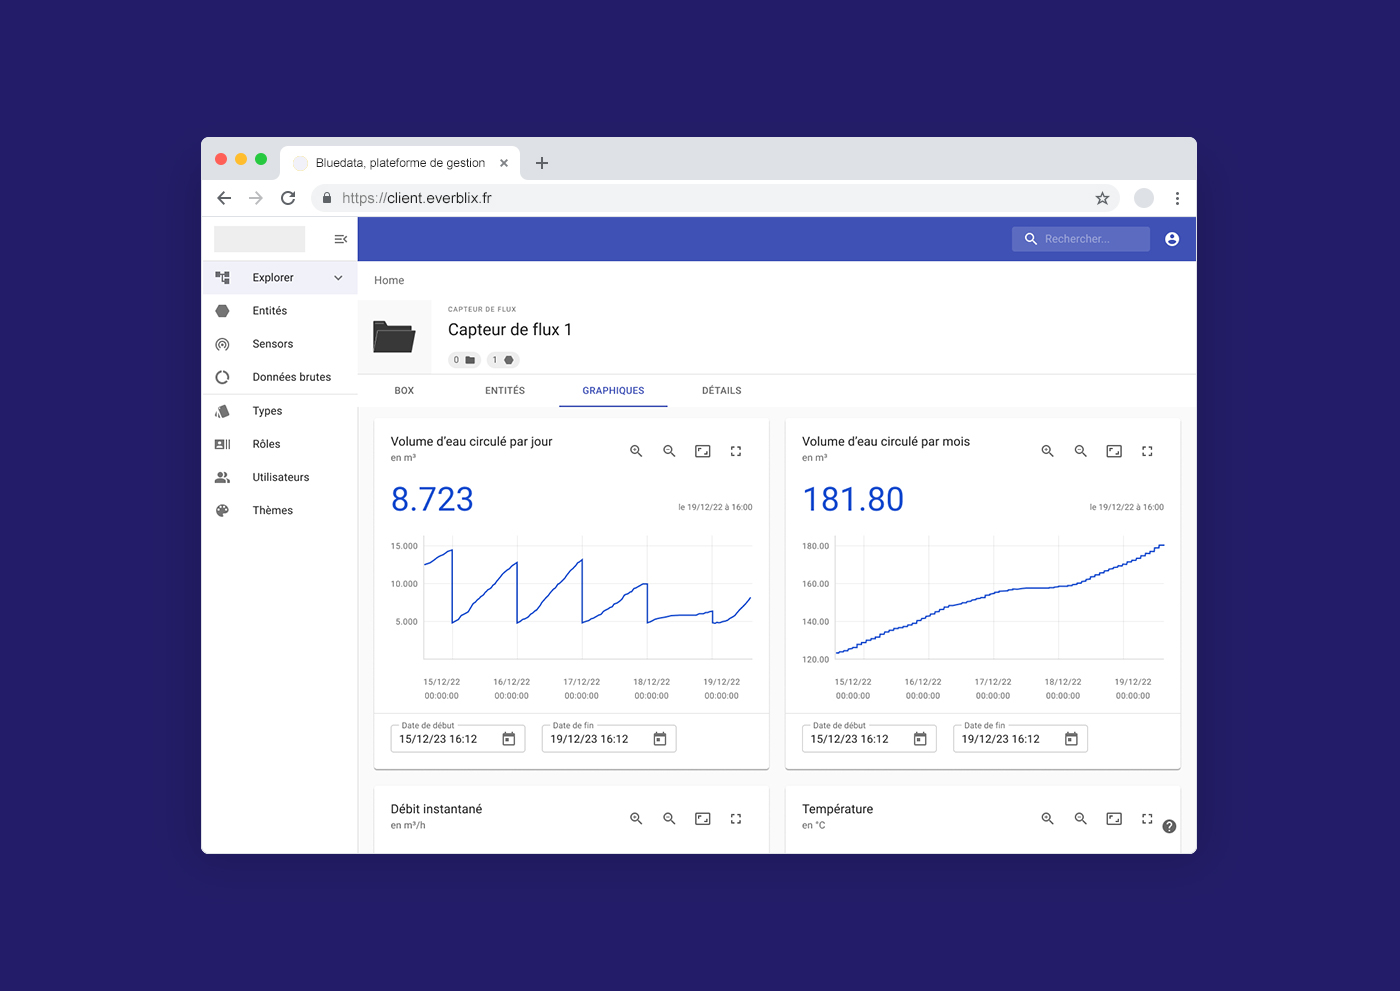The height and width of the screenshot is (991, 1400).
Task: Open the user account icon in the blue header
Action: 1172,239
